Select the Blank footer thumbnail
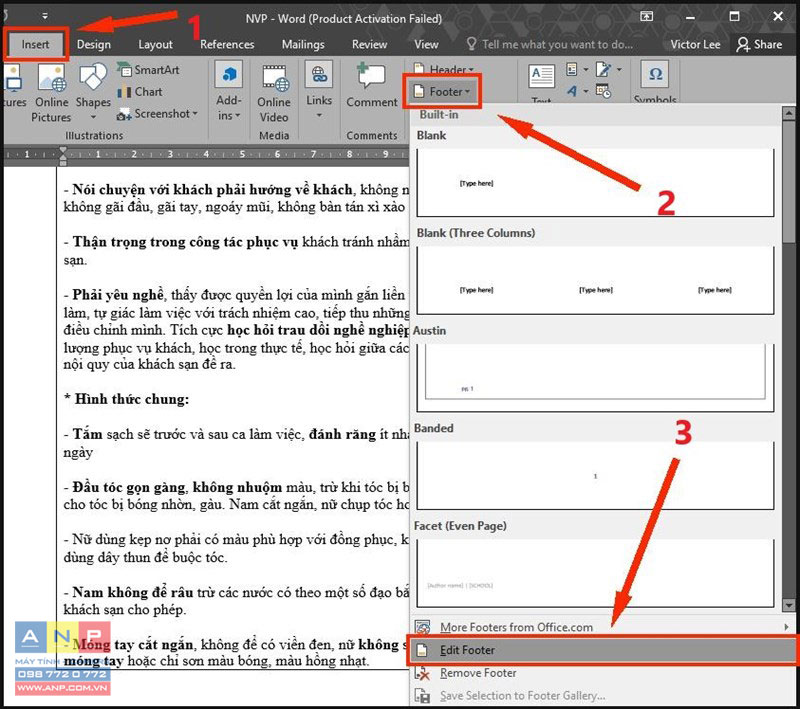This screenshot has width=800, height=709. 595,183
